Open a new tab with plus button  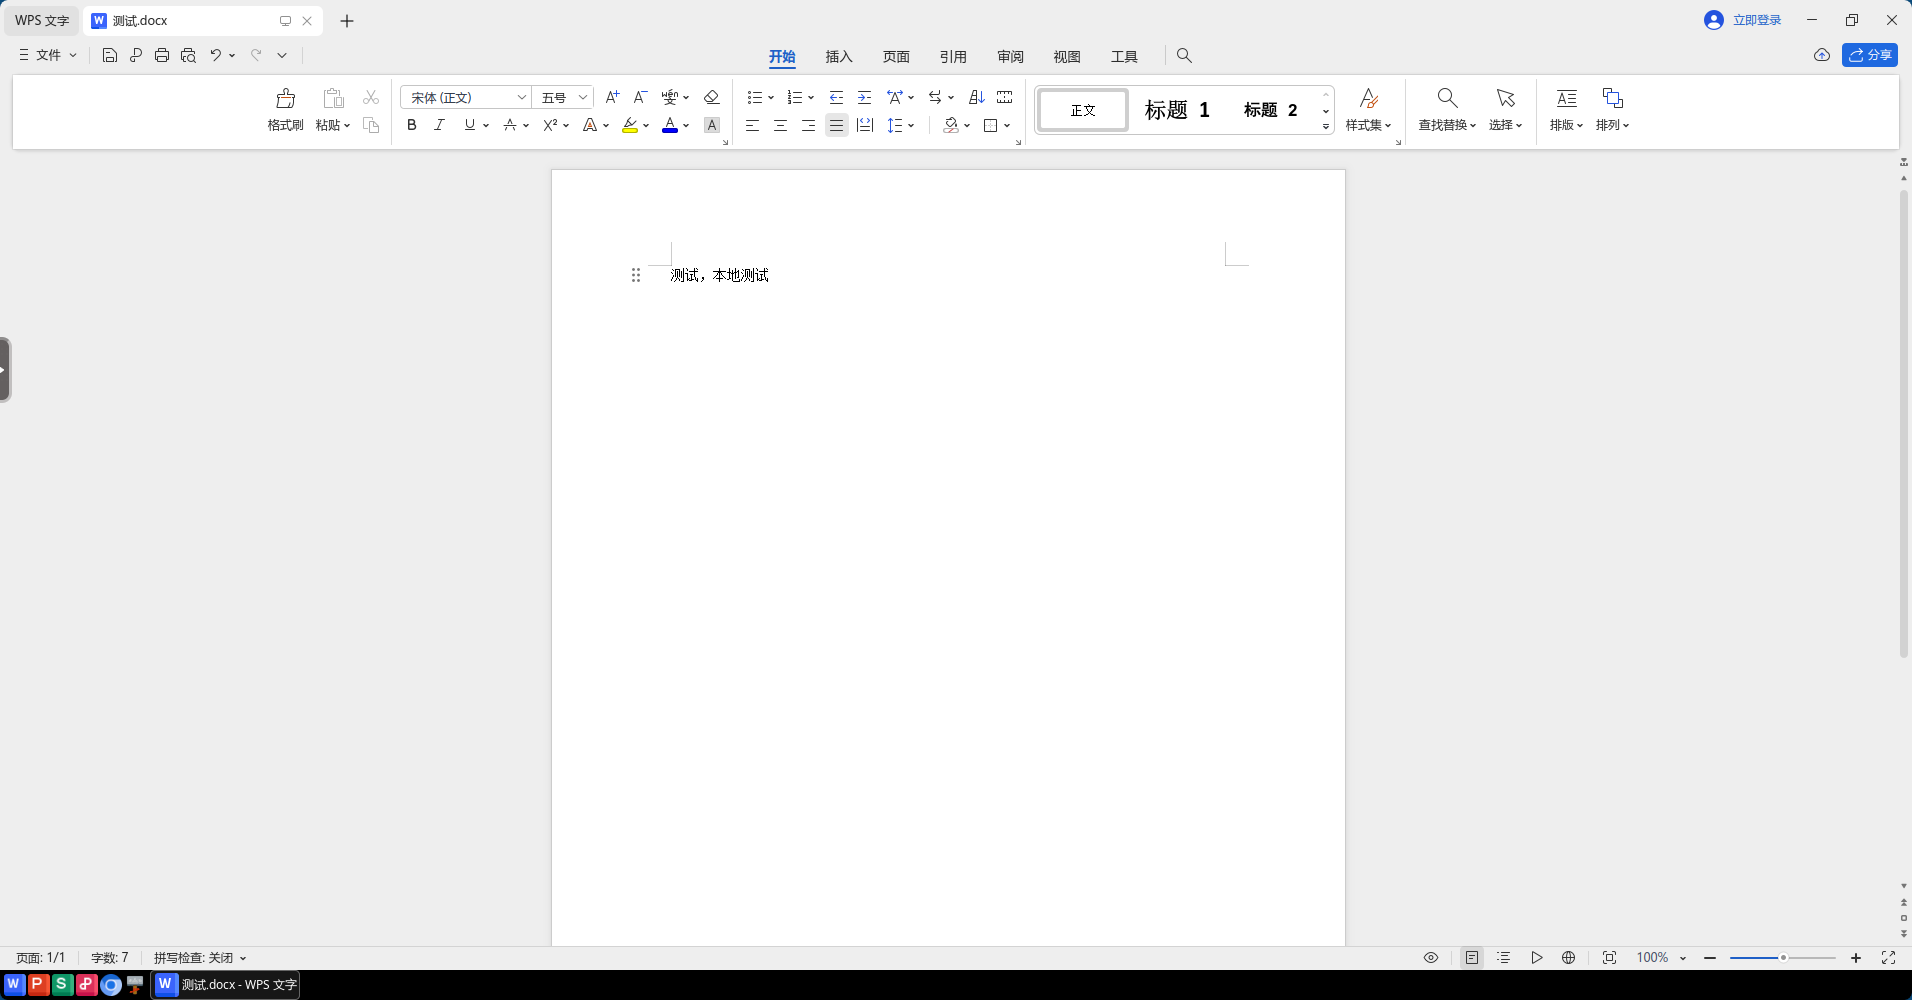coord(347,21)
